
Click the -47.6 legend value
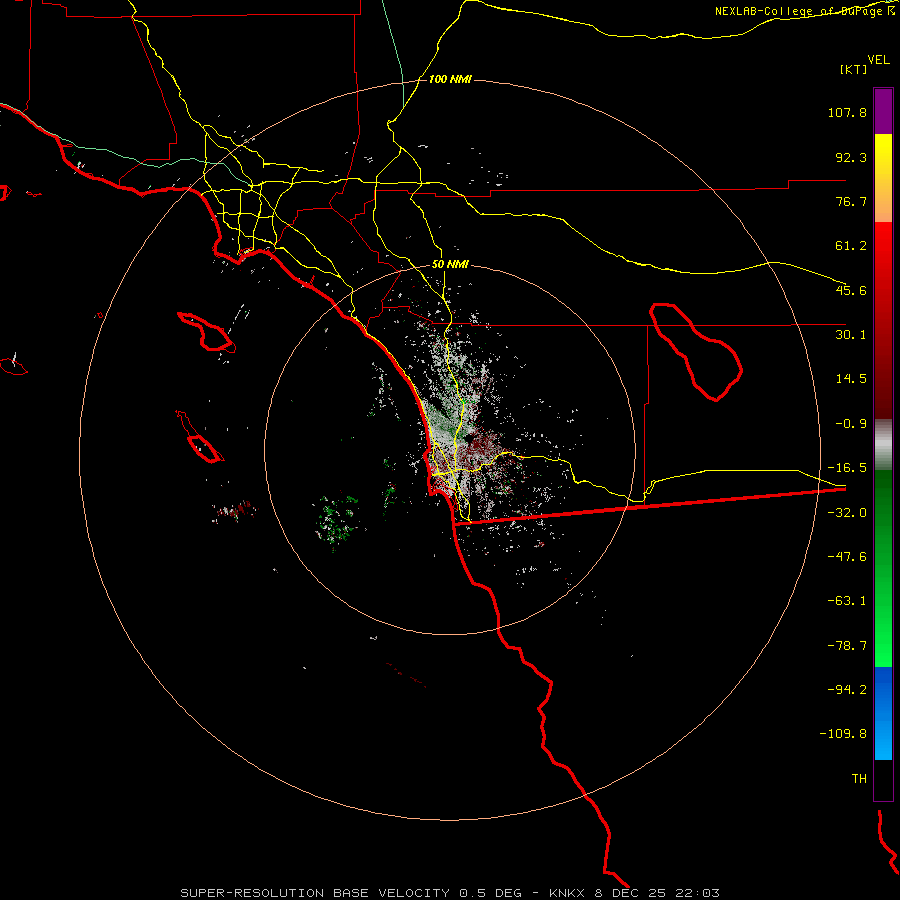(x=847, y=557)
